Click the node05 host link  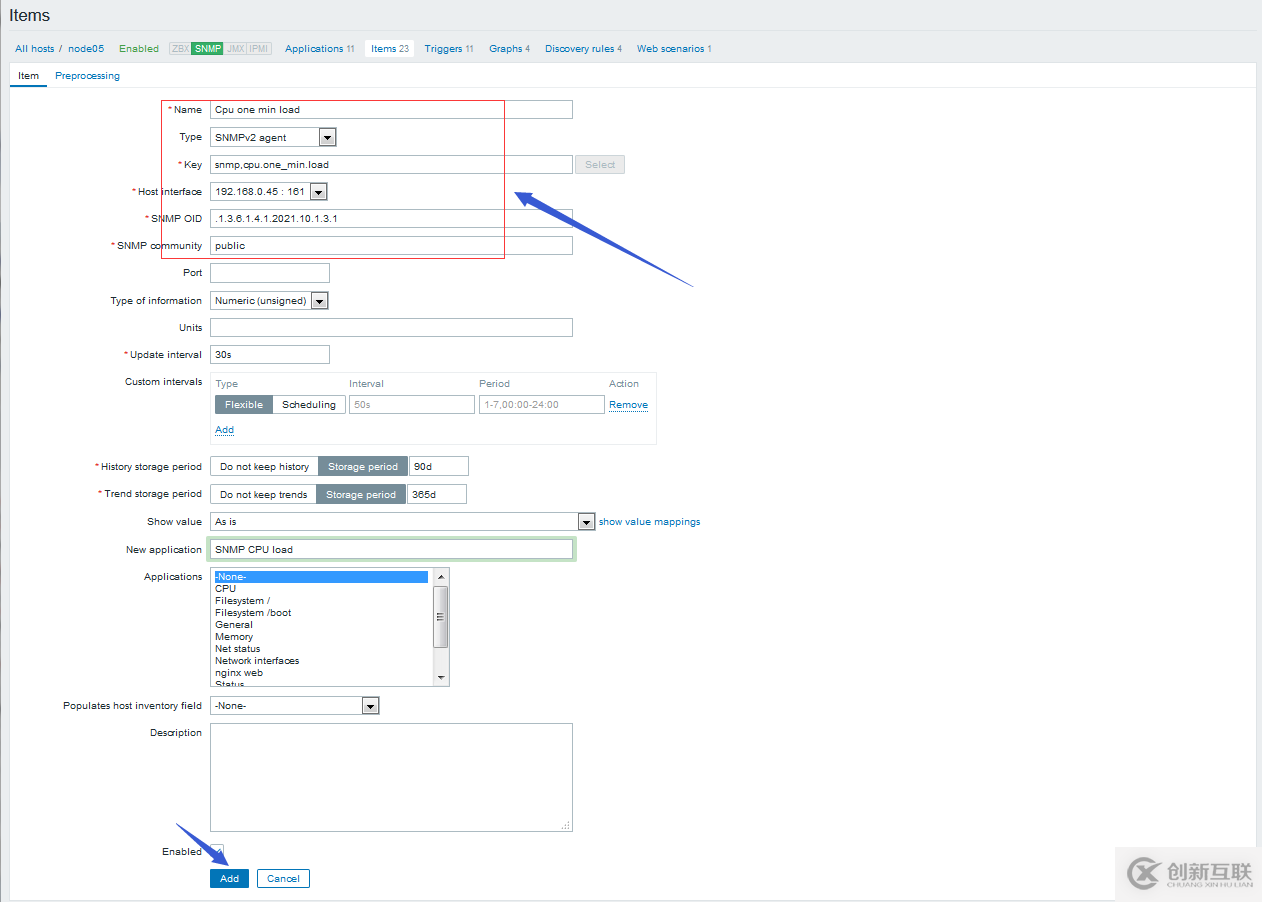86,48
